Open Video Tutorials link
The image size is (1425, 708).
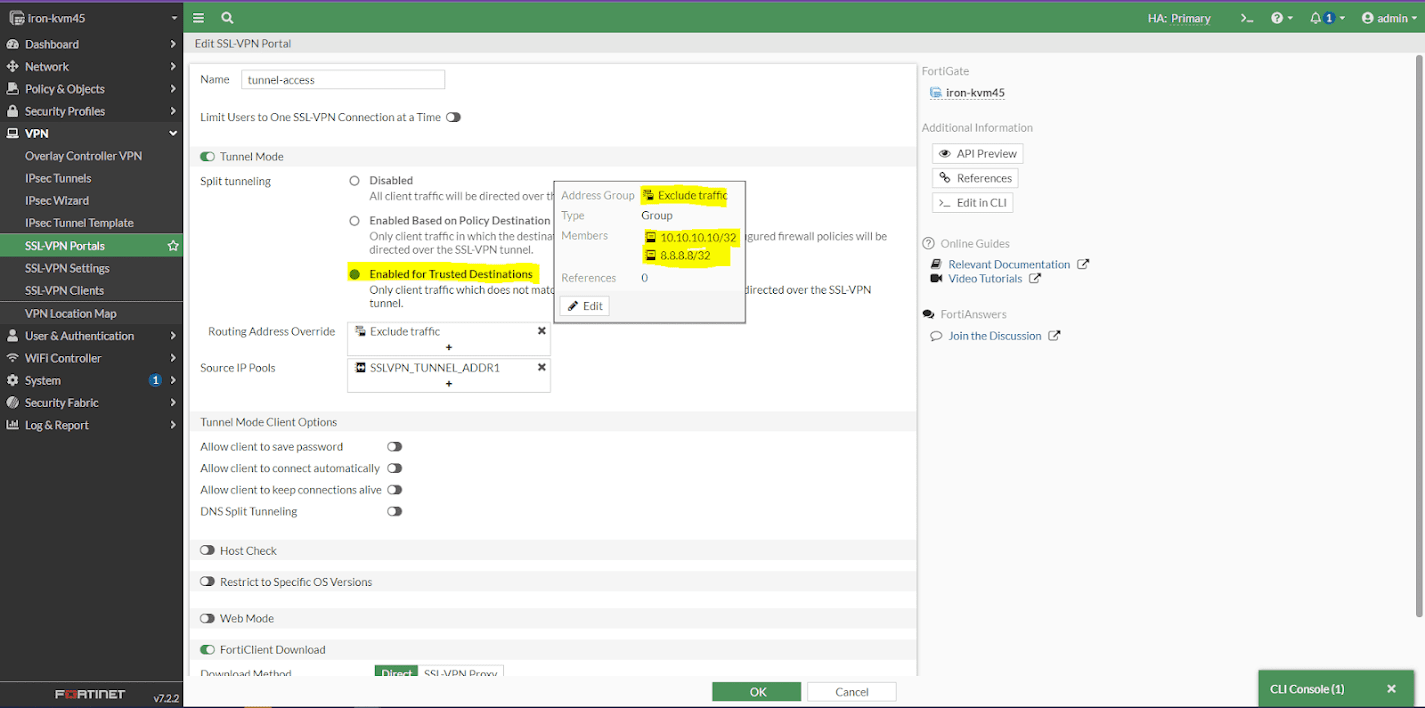tap(985, 279)
